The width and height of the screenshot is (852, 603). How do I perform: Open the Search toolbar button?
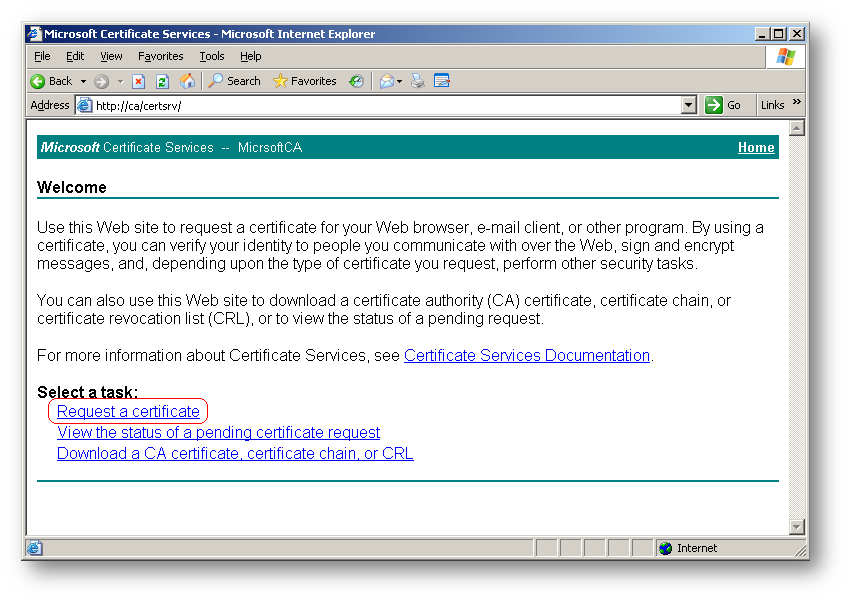click(x=234, y=81)
